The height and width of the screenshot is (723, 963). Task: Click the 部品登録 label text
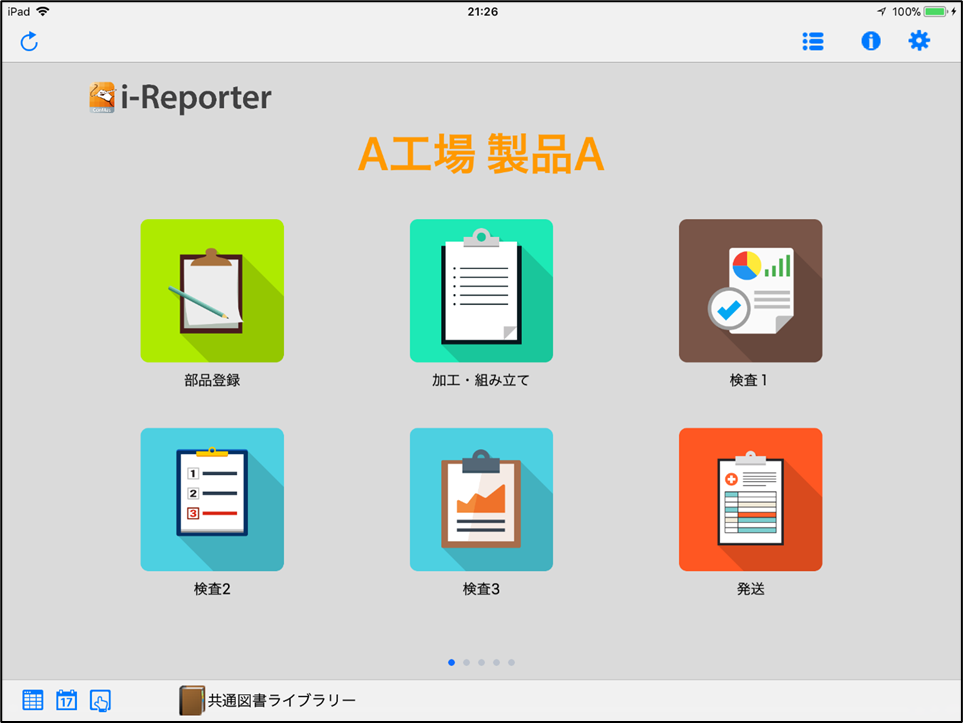[212, 380]
